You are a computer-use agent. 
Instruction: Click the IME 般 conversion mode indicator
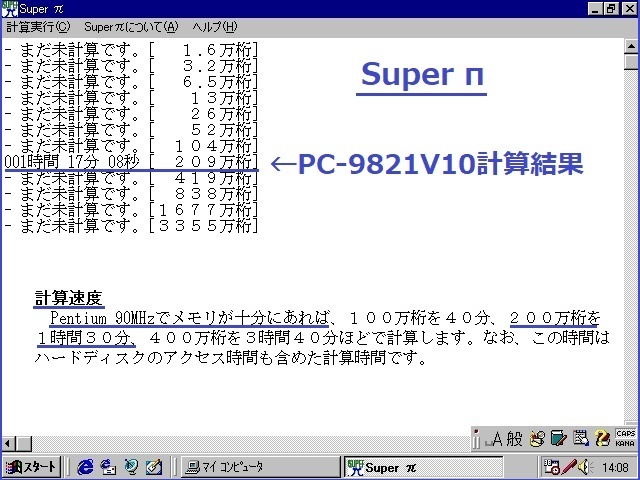(514, 440)
